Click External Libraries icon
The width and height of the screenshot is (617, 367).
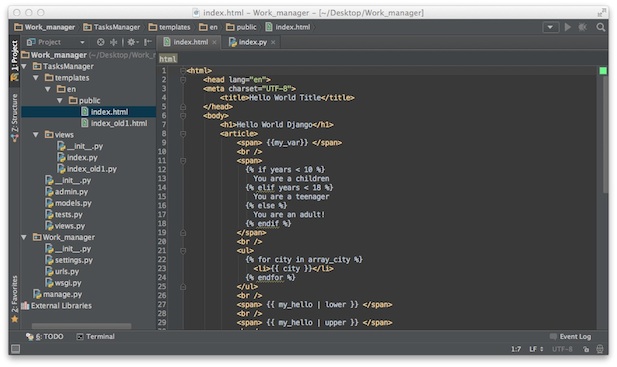25,306
